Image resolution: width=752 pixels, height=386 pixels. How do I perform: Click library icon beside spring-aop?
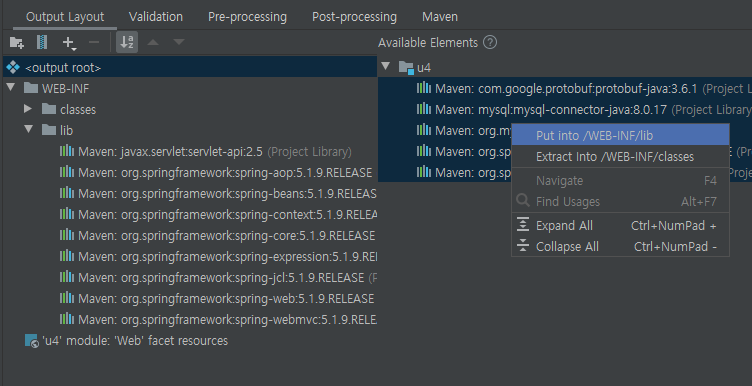click(67, 172)
